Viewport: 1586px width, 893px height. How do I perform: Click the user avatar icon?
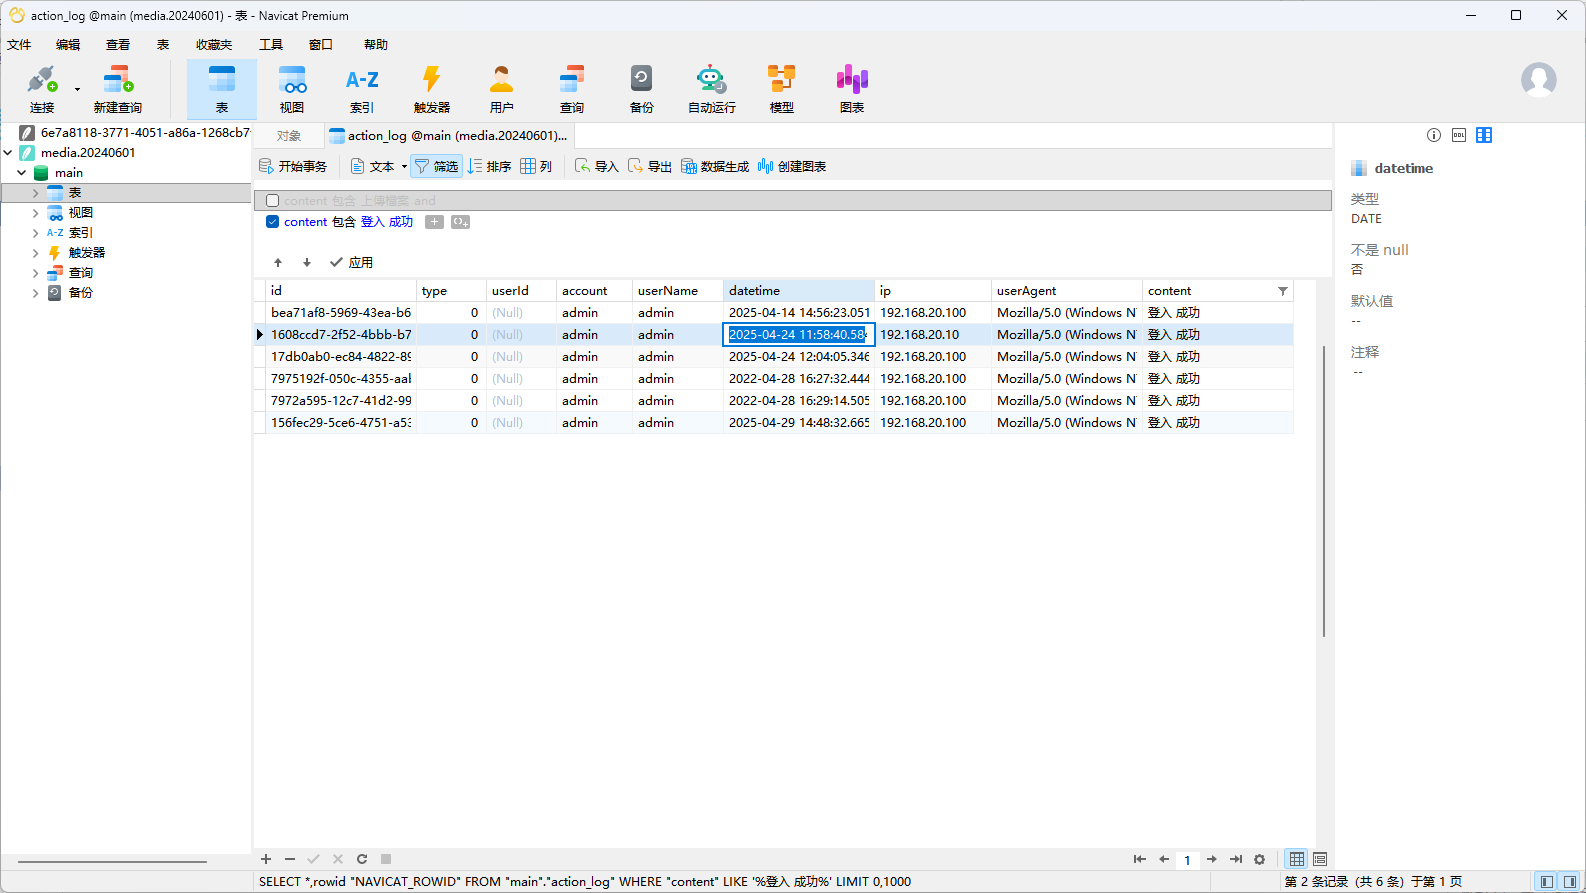tap(1539, 80)
